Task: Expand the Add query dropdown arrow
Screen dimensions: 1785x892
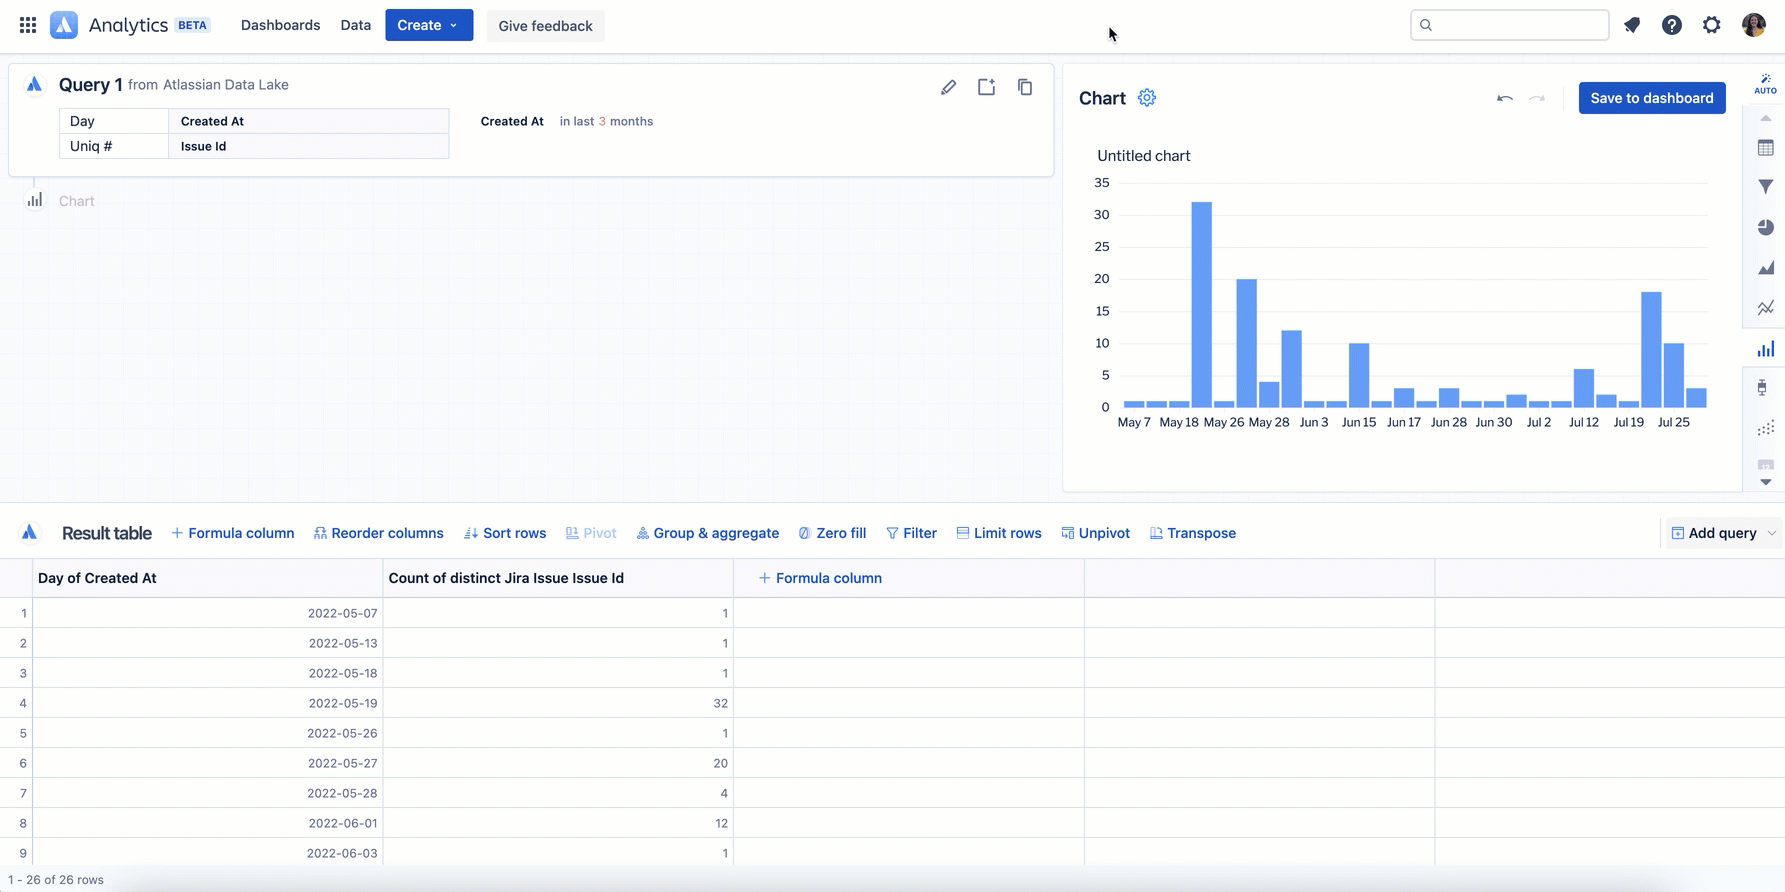Action: [1771, 533]
